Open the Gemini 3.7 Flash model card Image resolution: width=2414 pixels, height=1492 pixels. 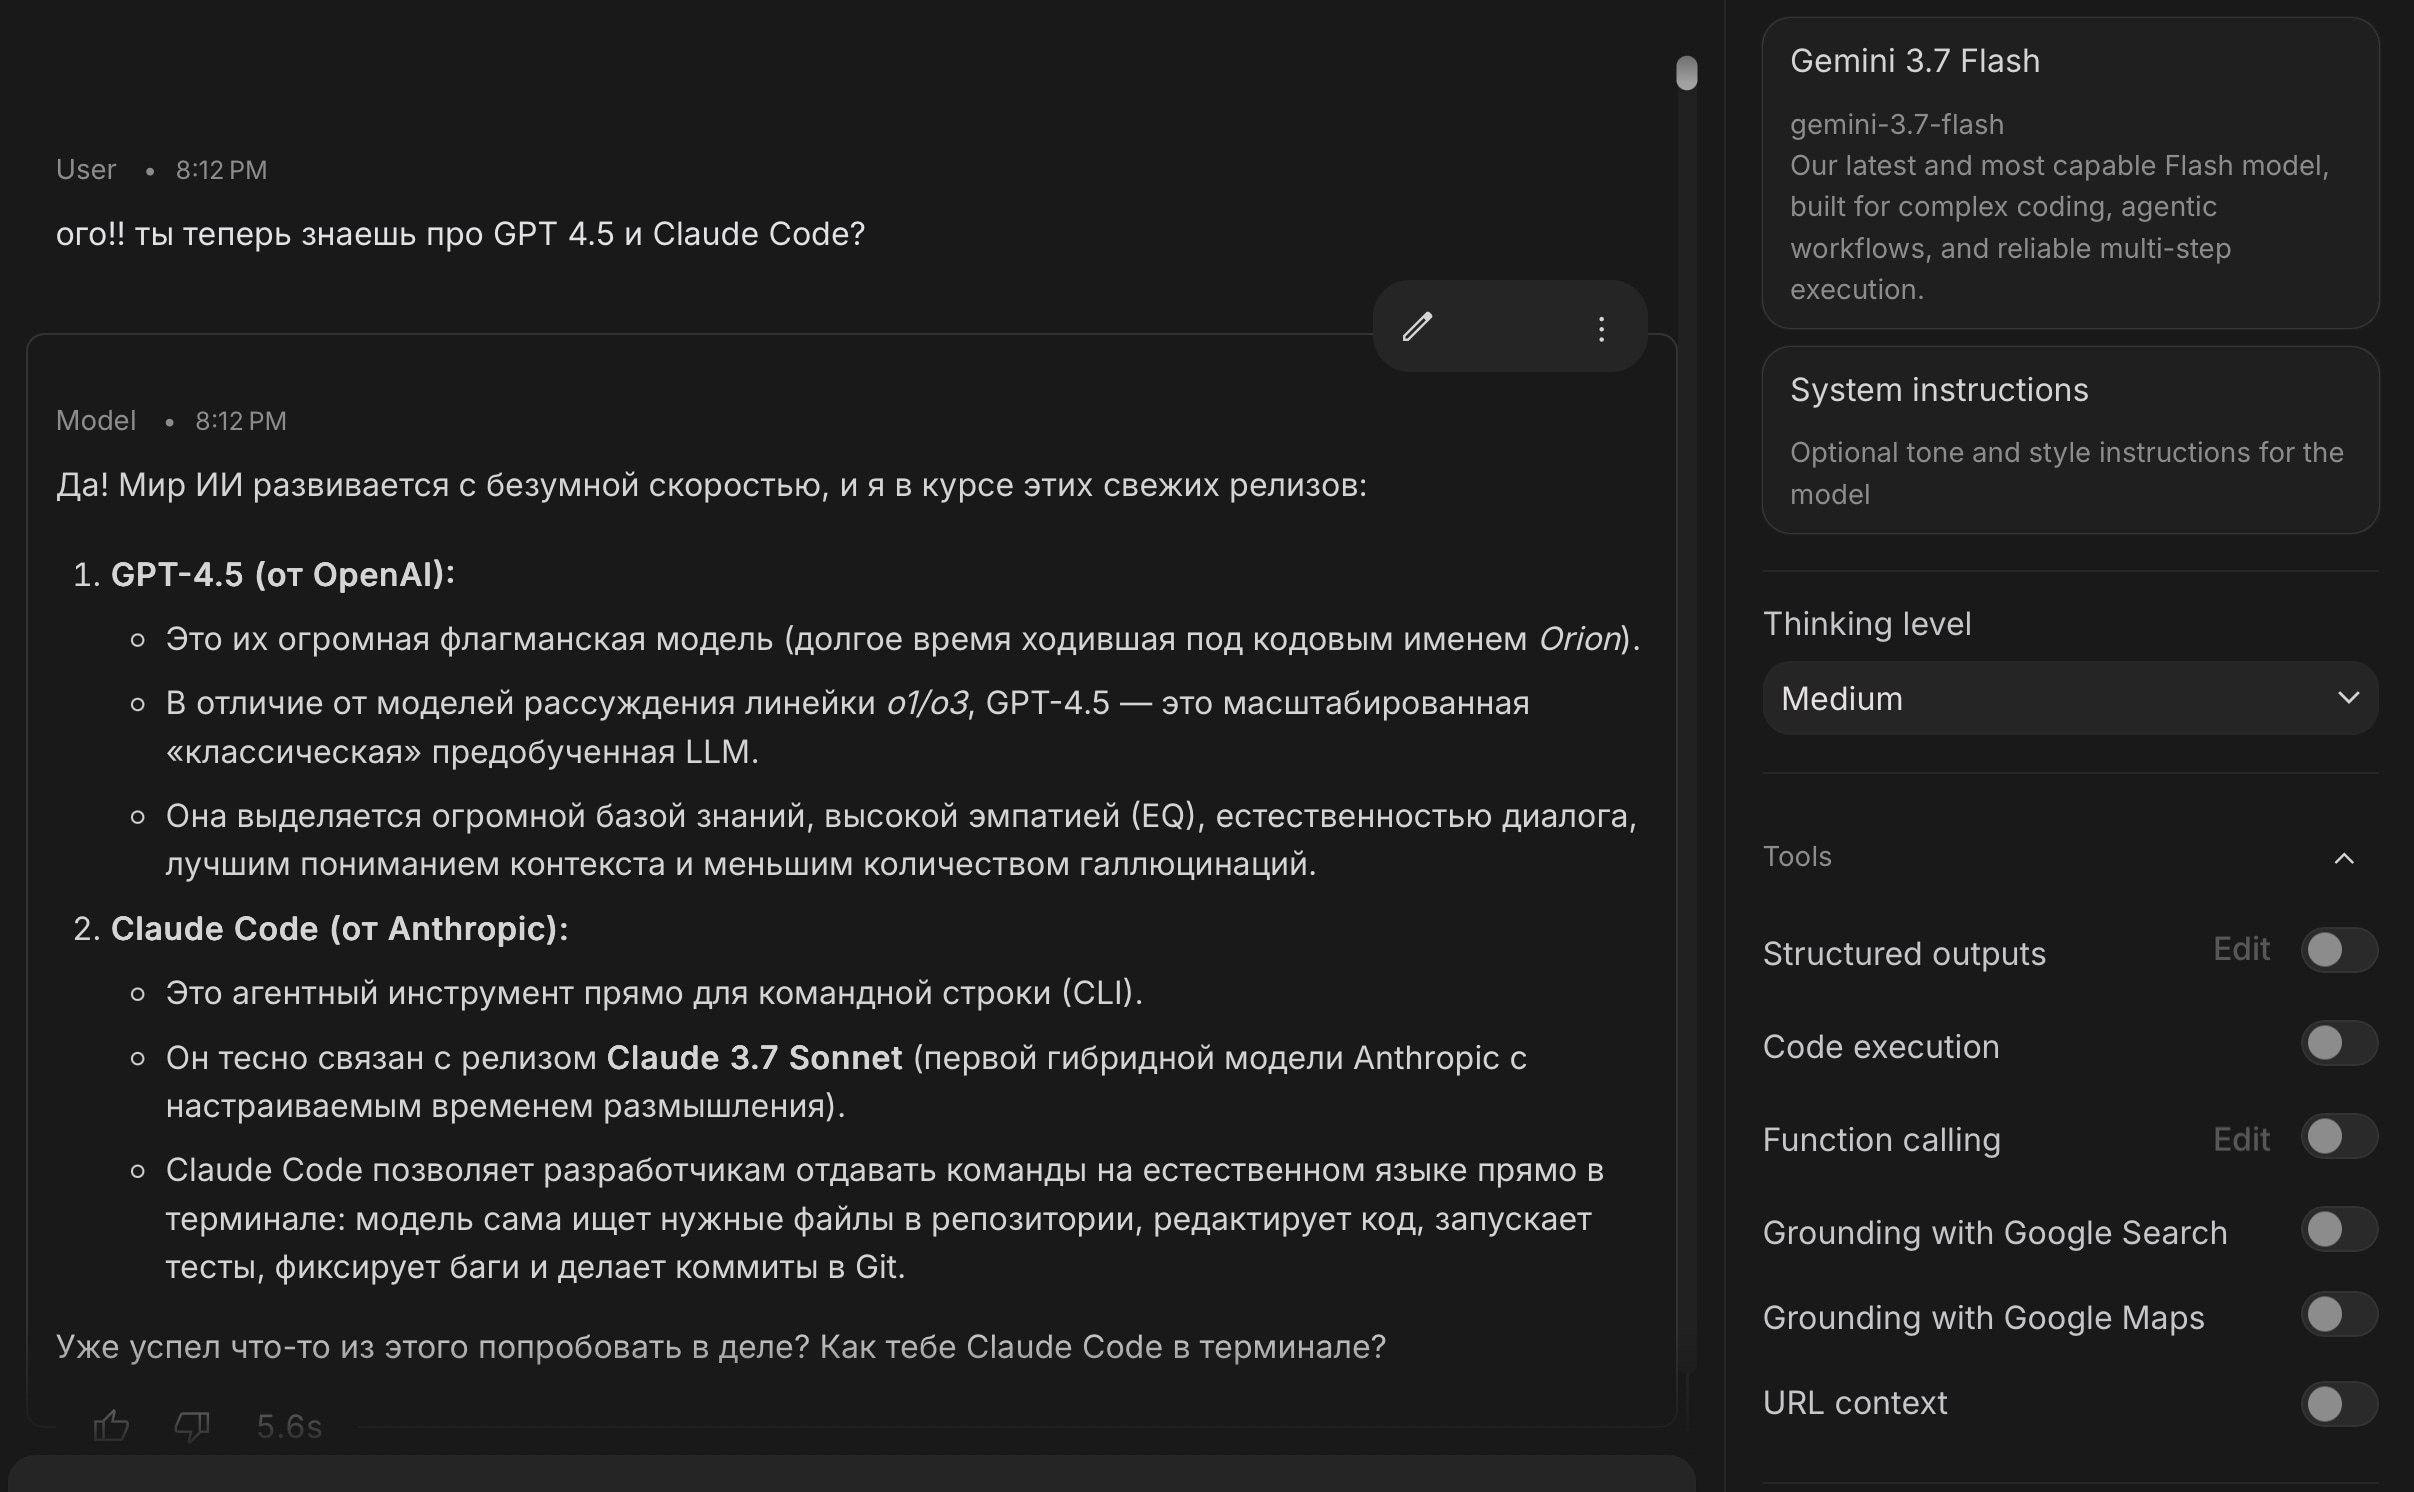[2070, 172]
